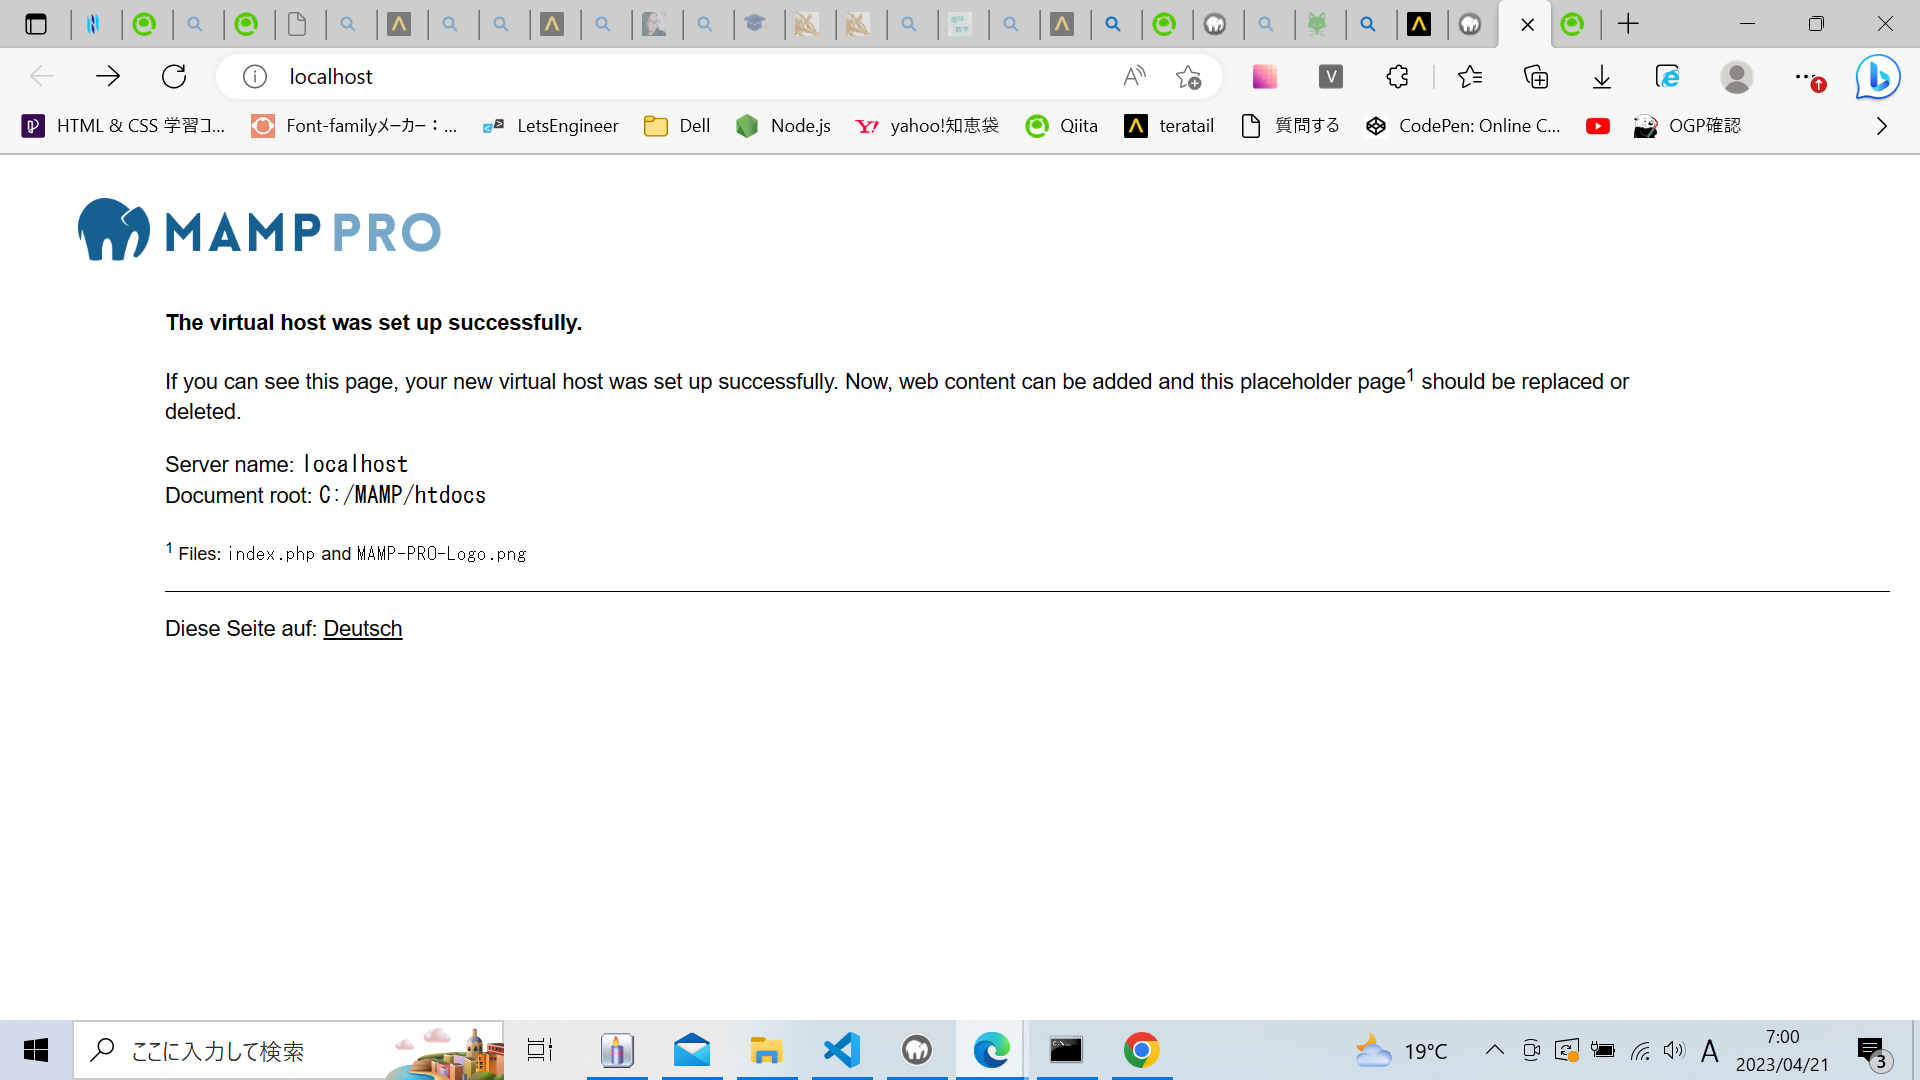The image size is (1920, 1080).
Task: Open the YouTube bookmark icon
Action: point(1598,126)
